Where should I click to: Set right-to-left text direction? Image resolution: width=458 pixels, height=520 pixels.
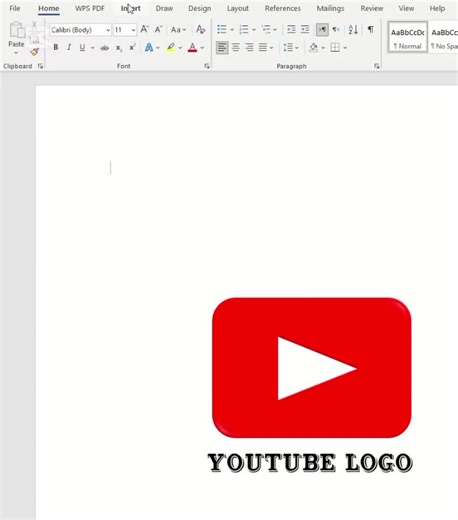[336, 30]
